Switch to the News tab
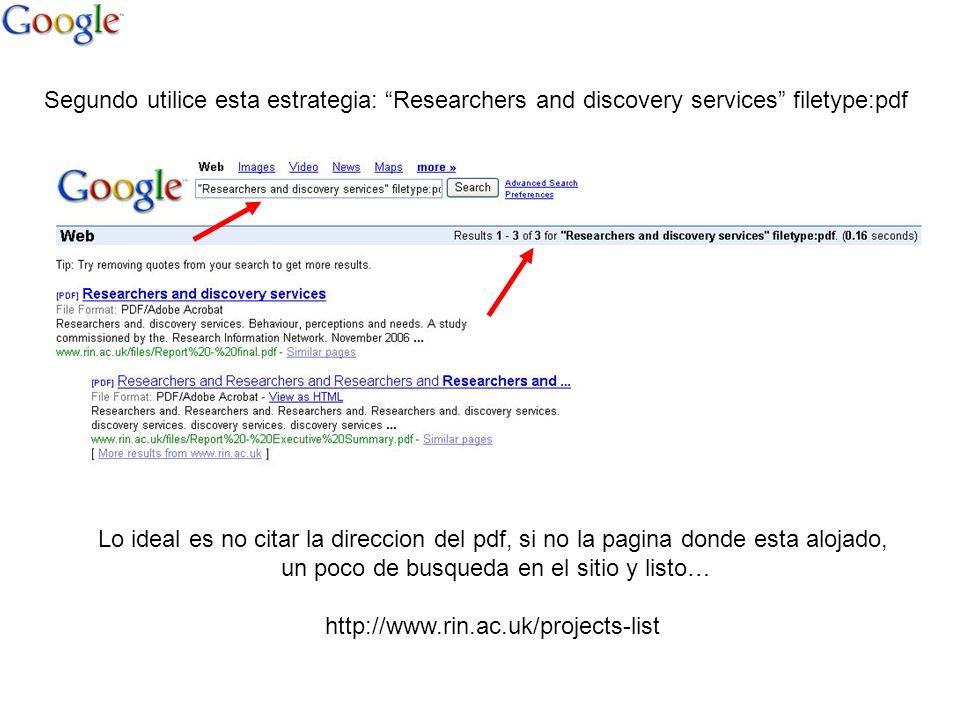The height and width of the screenshot is (720, 960). pos(346,167)
